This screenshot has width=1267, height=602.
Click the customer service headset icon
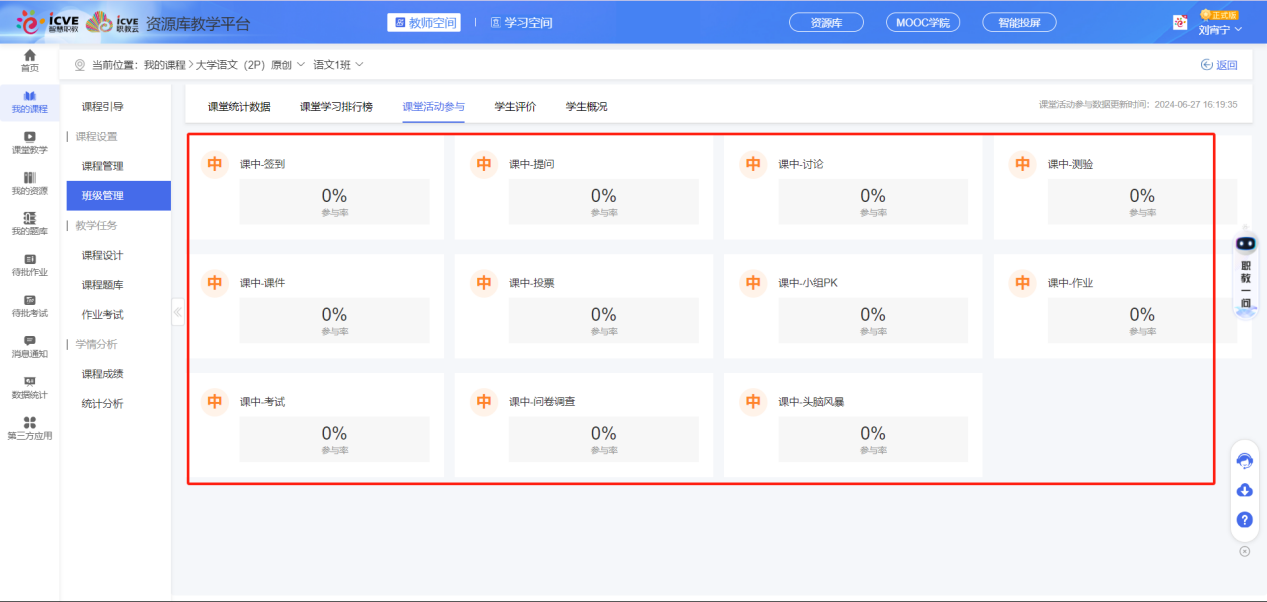coord(1244,459)
